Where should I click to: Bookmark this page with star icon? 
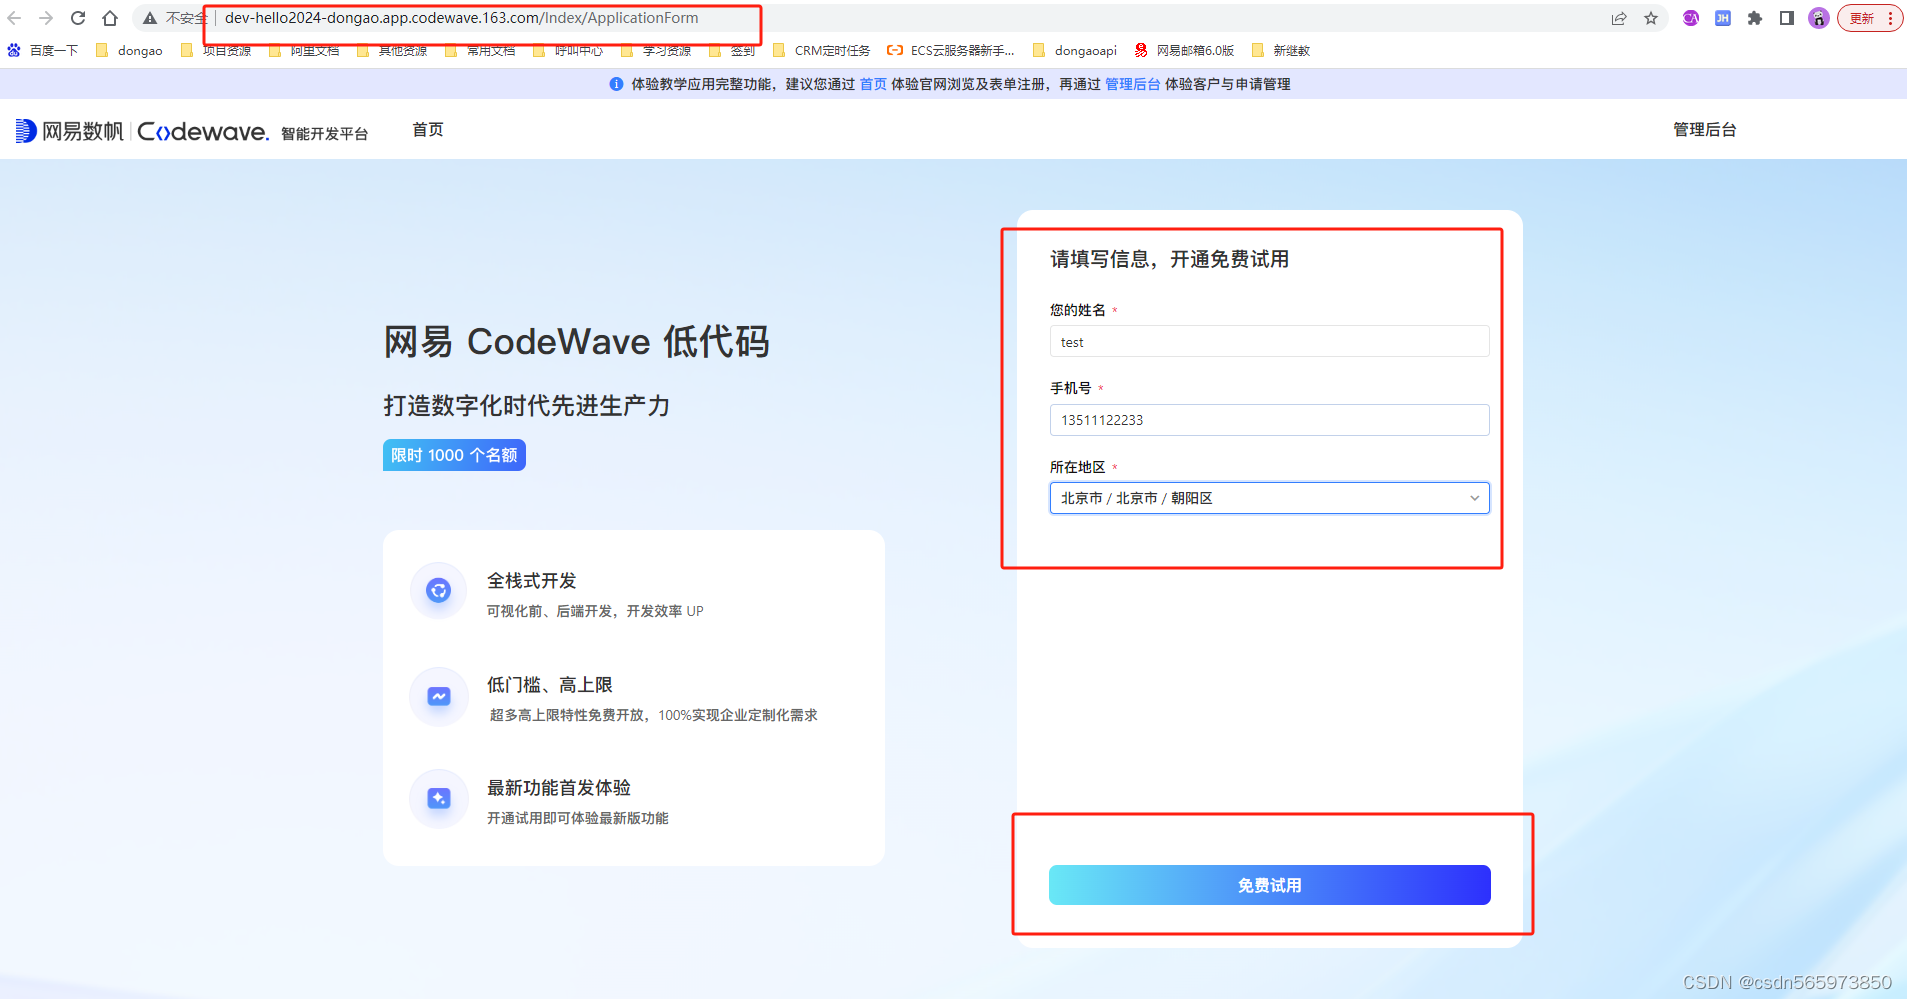click(x=1651, y=18)
